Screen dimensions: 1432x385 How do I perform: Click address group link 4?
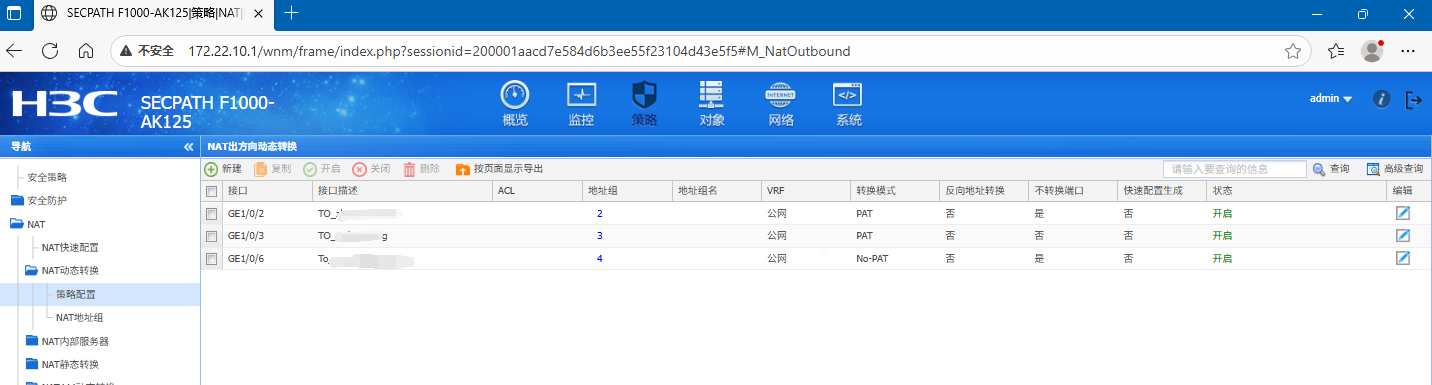600,259
